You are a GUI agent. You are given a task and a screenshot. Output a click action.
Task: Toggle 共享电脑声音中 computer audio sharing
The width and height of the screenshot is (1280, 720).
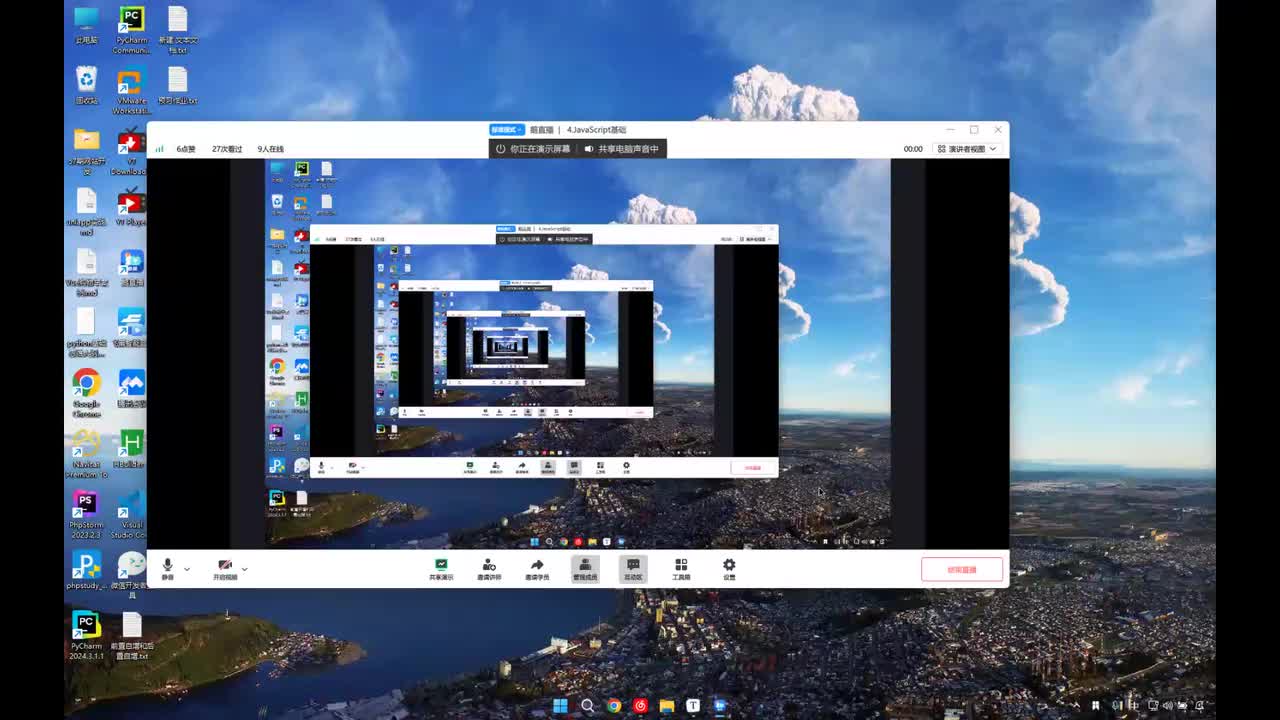coord(621,149)
